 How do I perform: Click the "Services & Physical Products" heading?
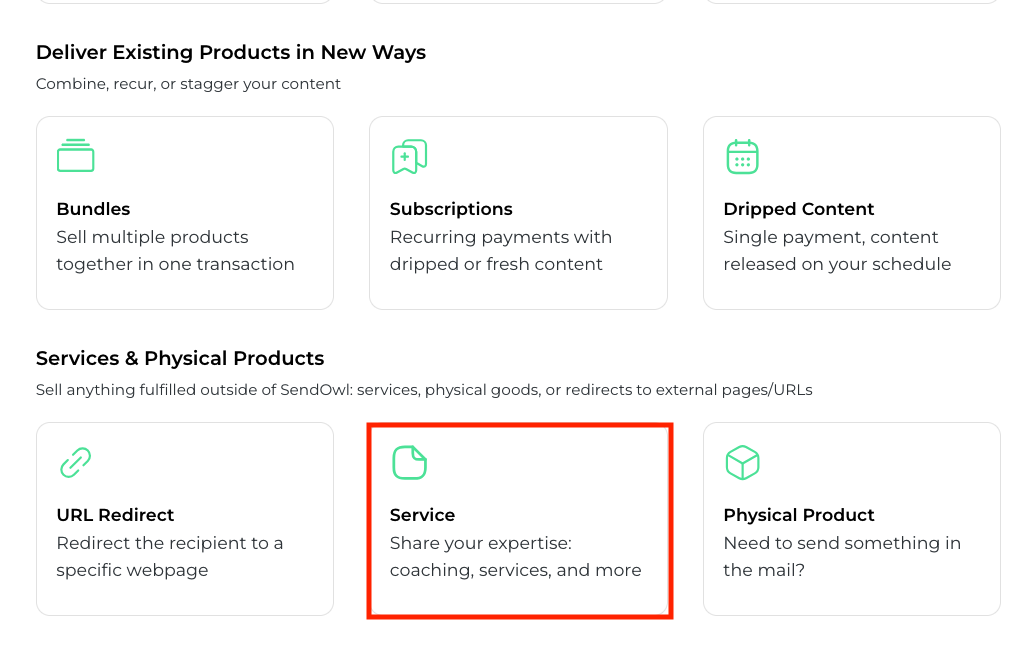click(180, 358)
